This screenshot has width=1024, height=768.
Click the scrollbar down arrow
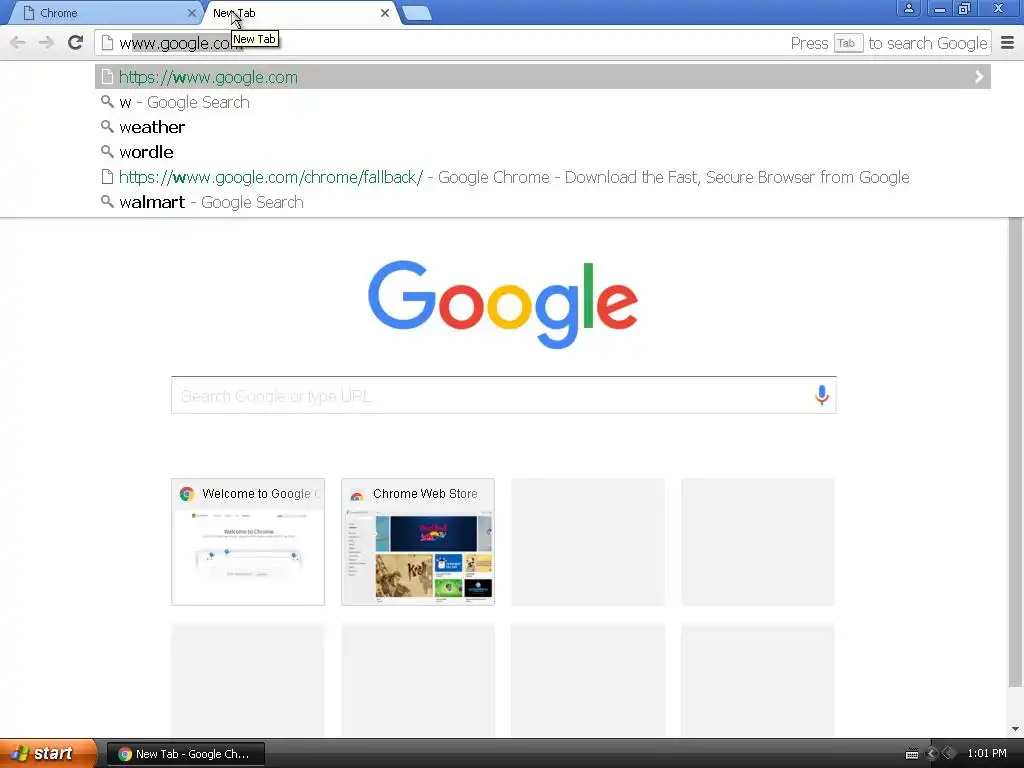tap(1015, 729)
